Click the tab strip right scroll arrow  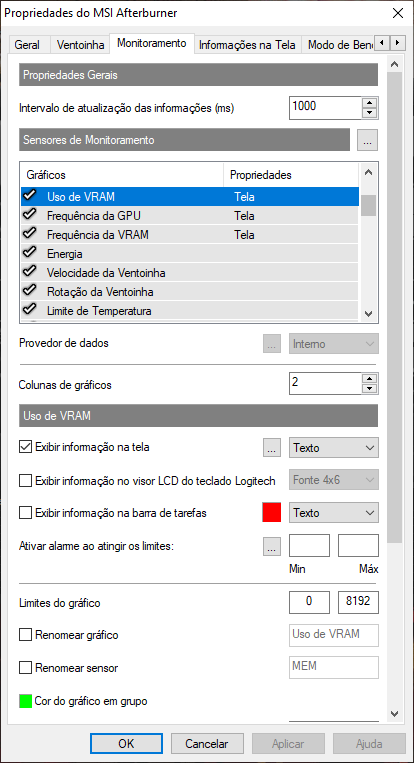click(x=398, y=43)
